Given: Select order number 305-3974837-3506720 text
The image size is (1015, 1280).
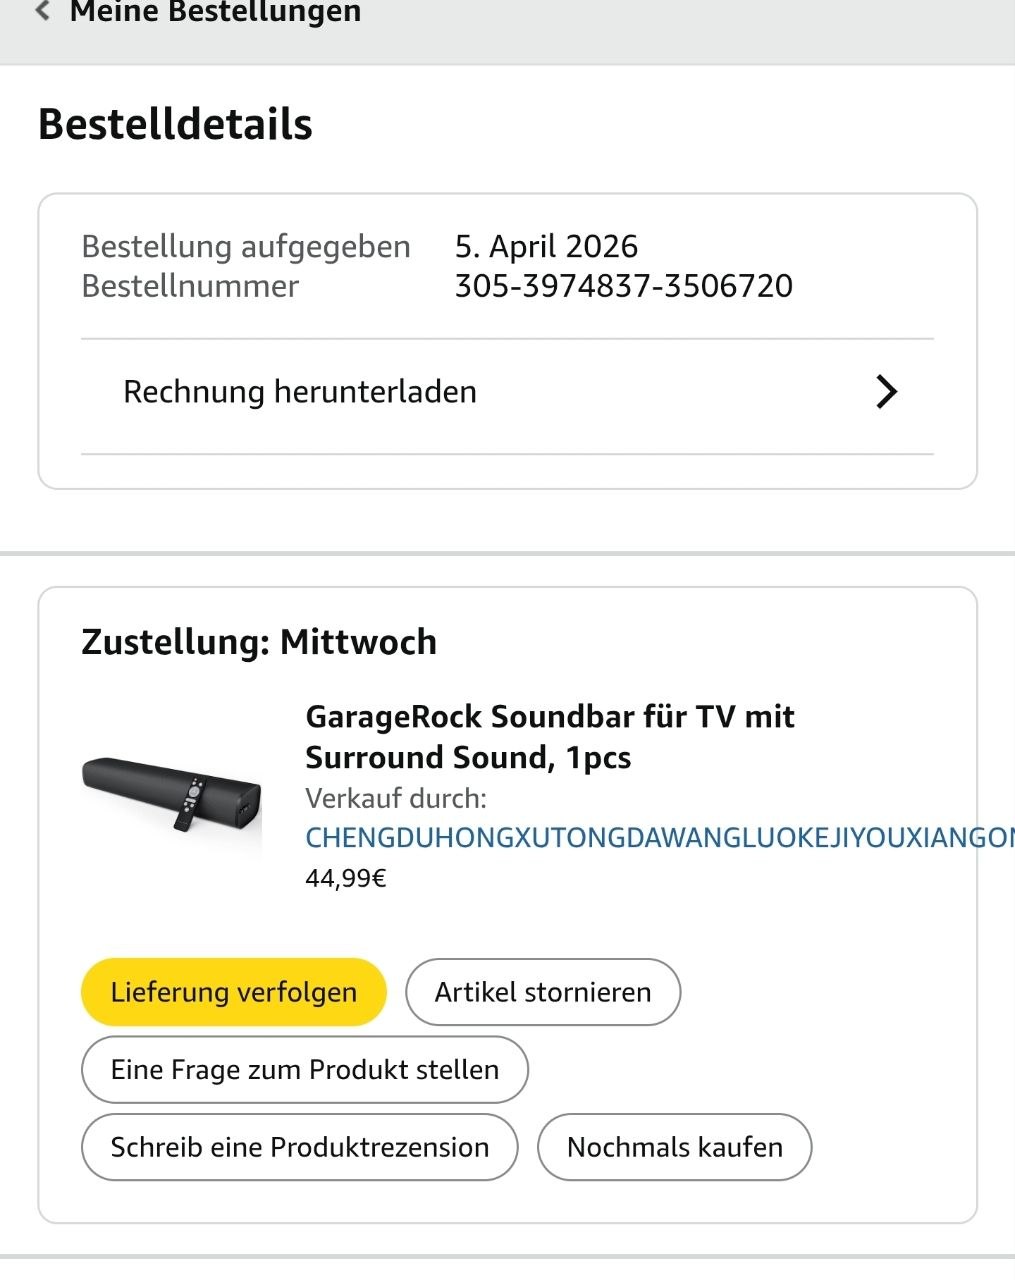Looking at the screenshot, I should pos(623,286).
